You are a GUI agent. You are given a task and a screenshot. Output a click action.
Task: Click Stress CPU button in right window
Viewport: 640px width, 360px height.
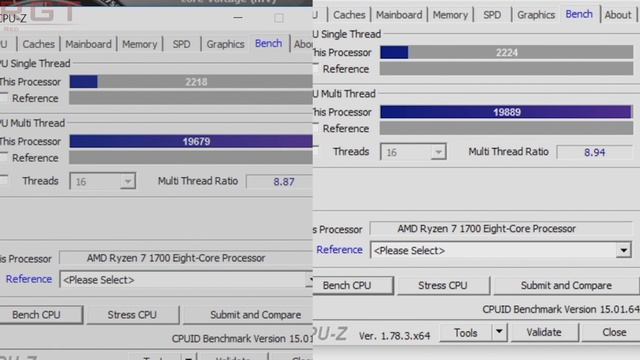tap(443, 285)
